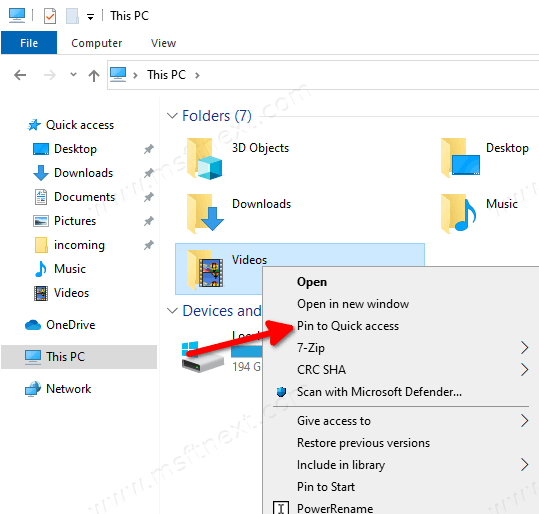Choose Restore previous versions

(363, 442)
